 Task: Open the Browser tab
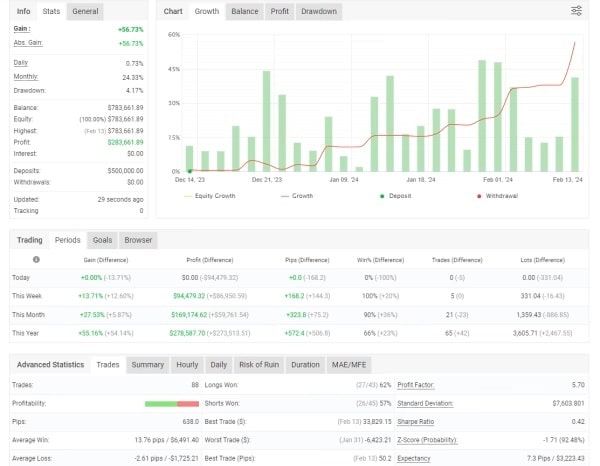click(x=138, y=240)
